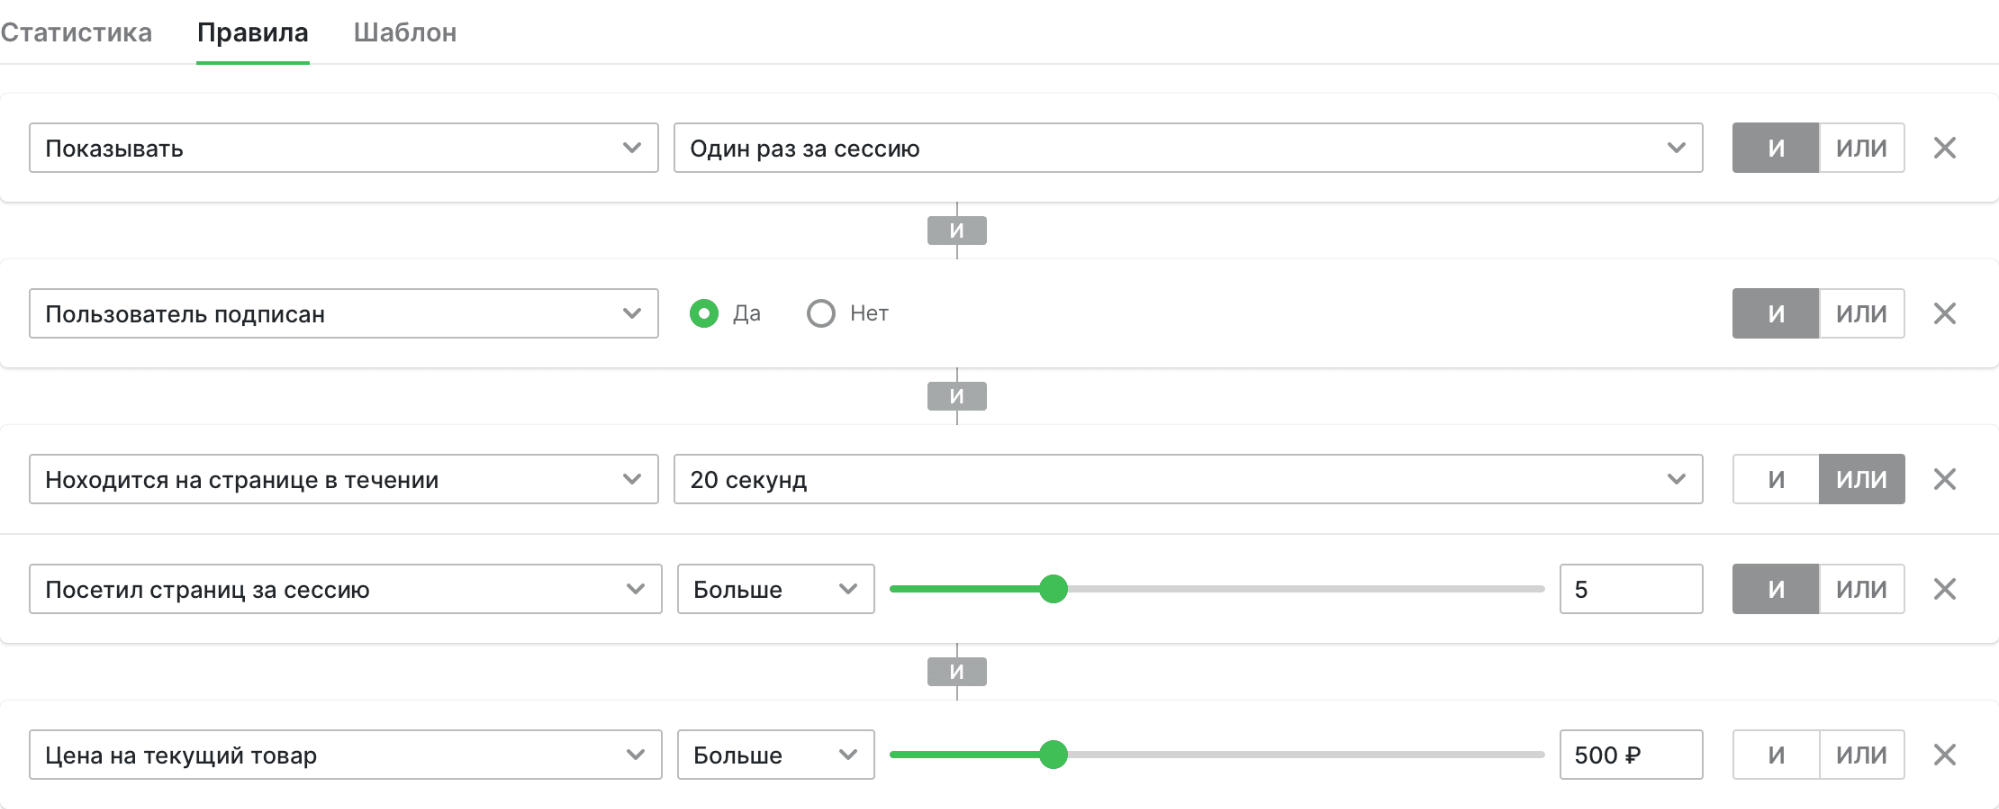1999x809 pixels.
Task: Open the '20 секунд' duration dropdown
Action: (x=1187, y=480)
